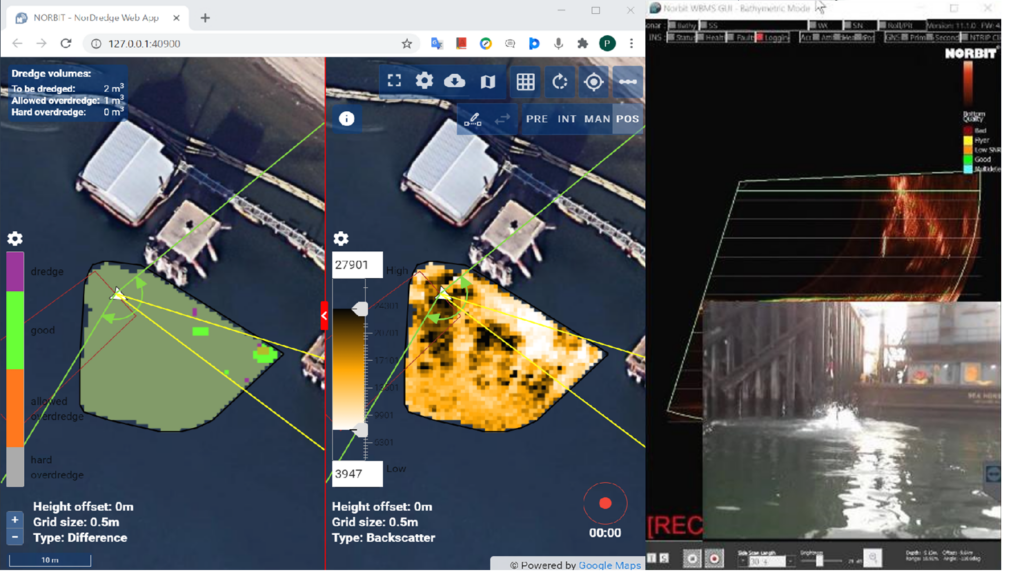Center map using the GPS target icon
The image size is (1024, 579).
pyautogui.click(x=593, y=81)
